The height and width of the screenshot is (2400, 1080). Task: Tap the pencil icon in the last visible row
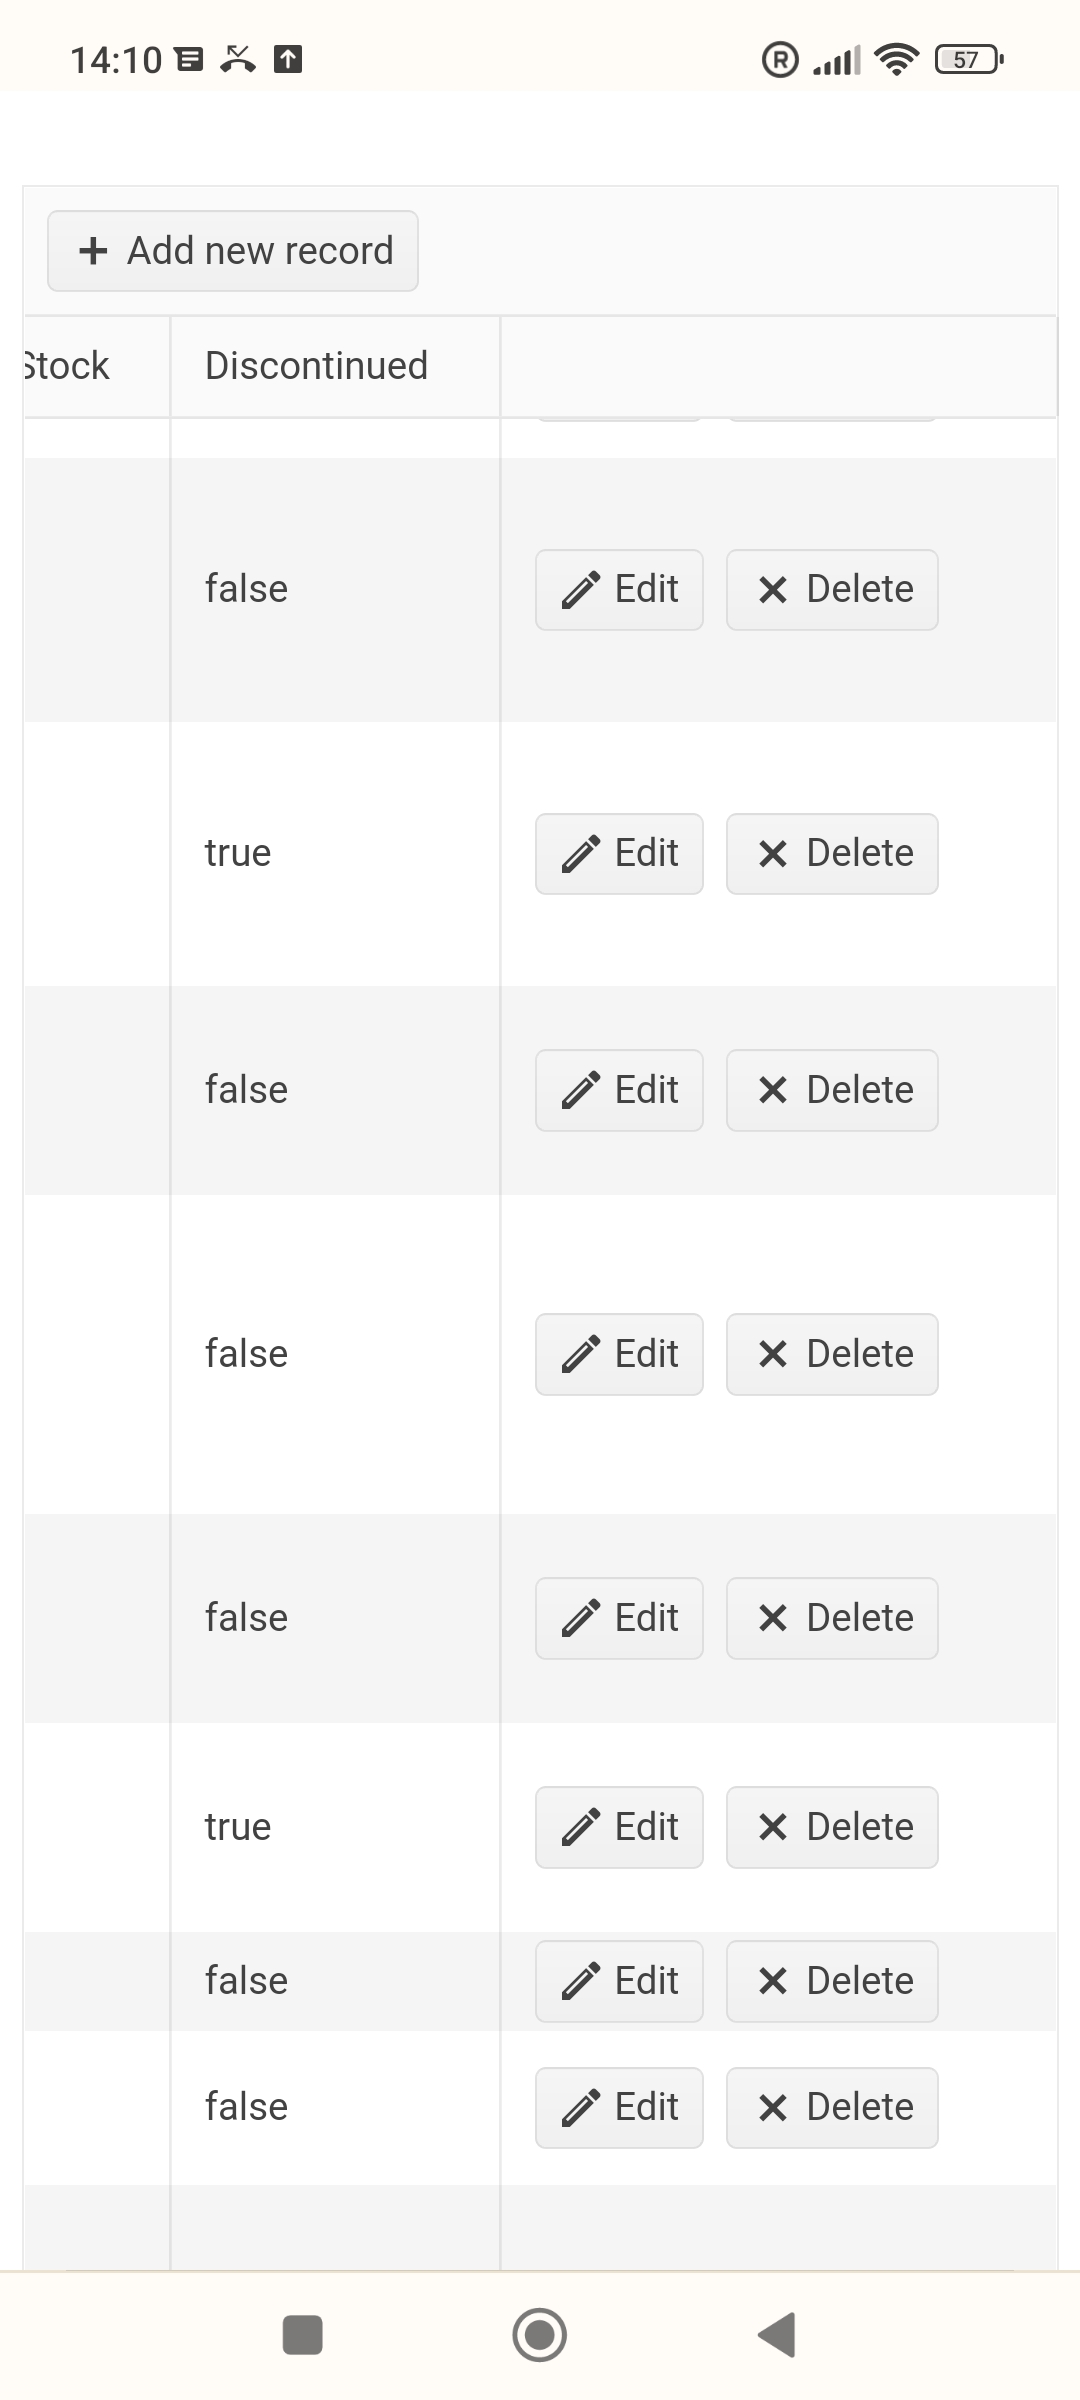click(581, 2108)
